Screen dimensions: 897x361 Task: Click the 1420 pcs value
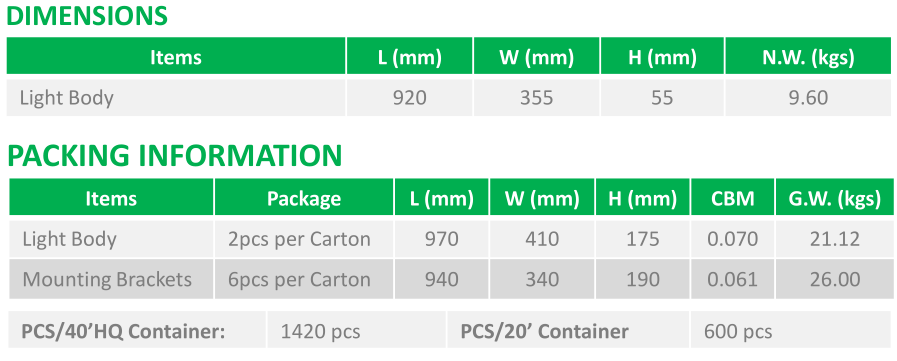[320, 331]
